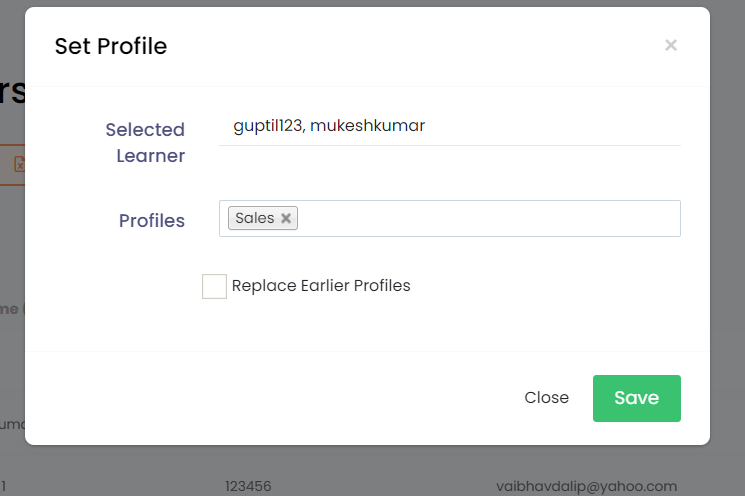Screen dimensions: 745x496
Task: Click the Set Profile dialog title
Action: 111,46
